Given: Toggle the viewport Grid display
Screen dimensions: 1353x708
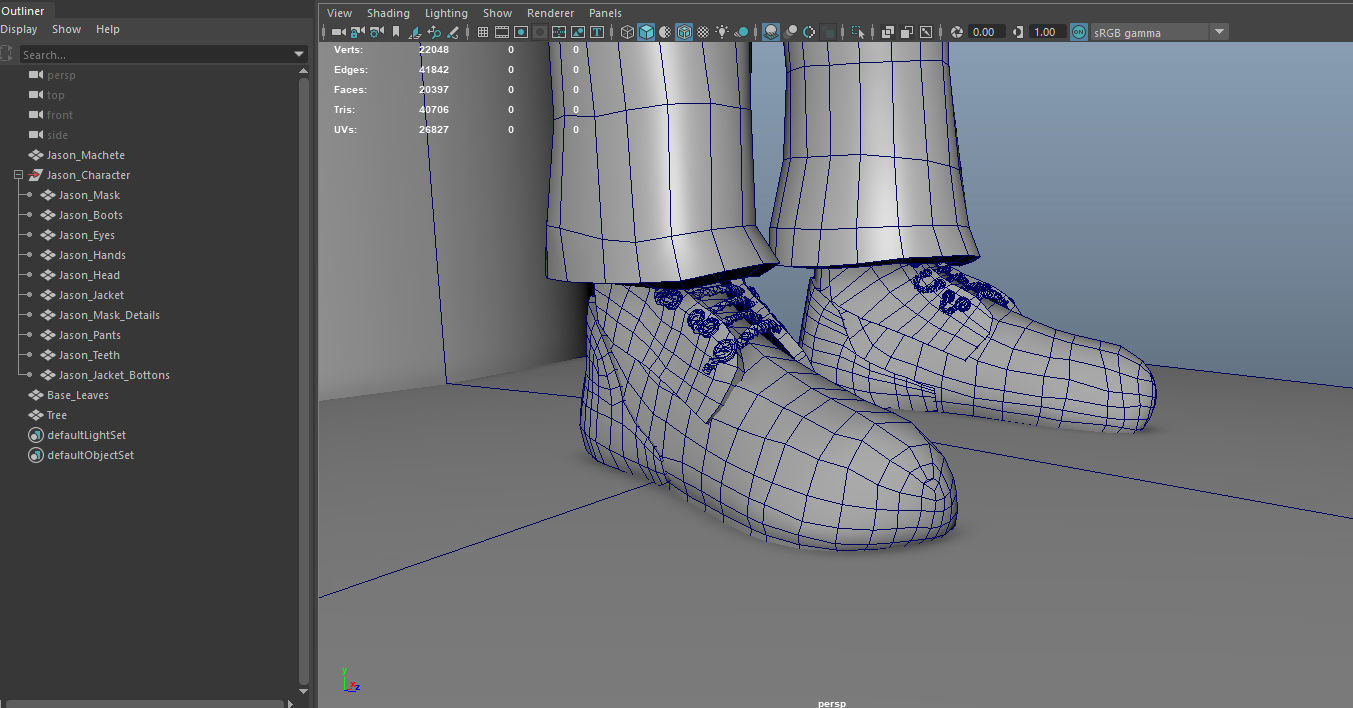Looking at the screenshot, I should [x=483, y=32].
